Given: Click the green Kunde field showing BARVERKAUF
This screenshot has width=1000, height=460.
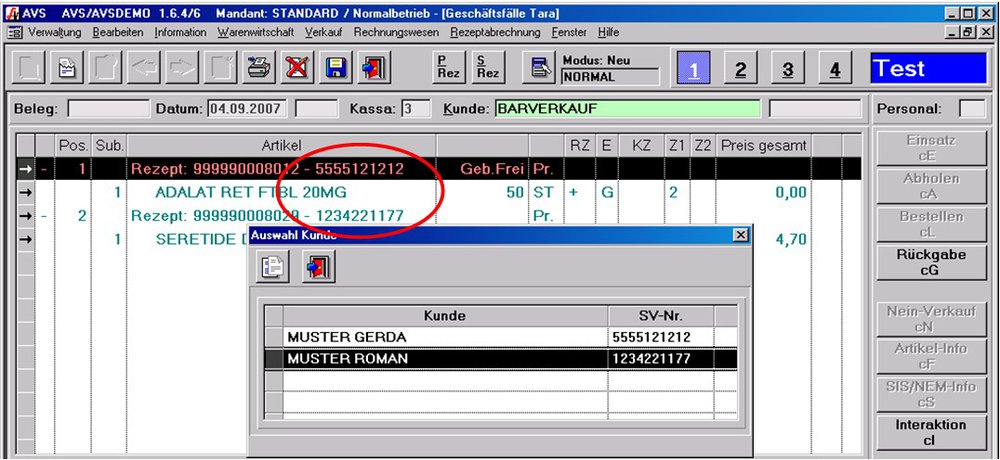Looking at the screenshot, I should coord(627,108).
